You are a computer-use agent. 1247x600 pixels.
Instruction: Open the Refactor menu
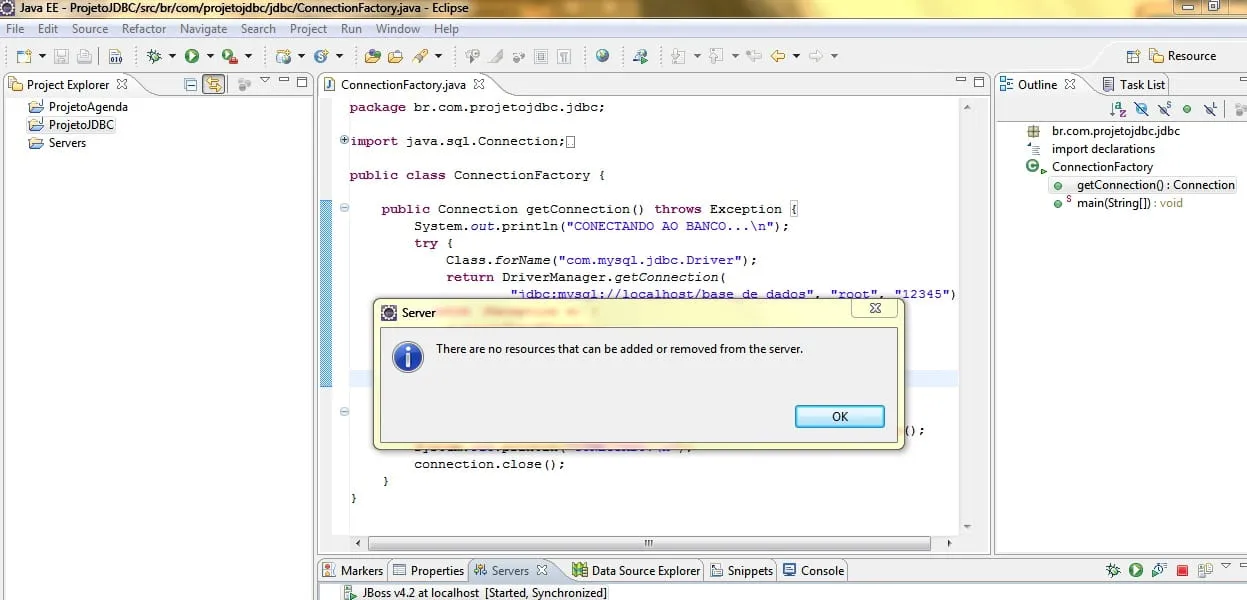144,29
